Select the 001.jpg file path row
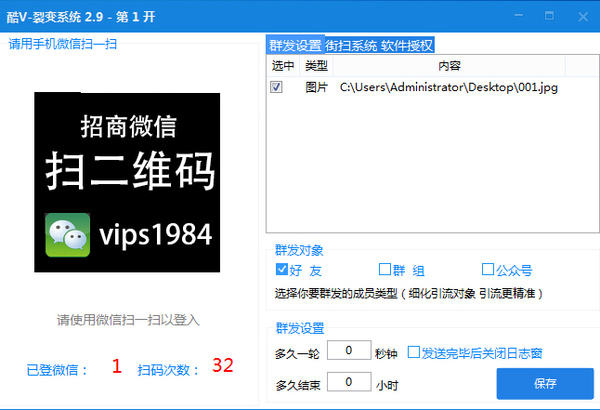Image resolution: width=600 pixels, height=410 pixels. point(432,87)
